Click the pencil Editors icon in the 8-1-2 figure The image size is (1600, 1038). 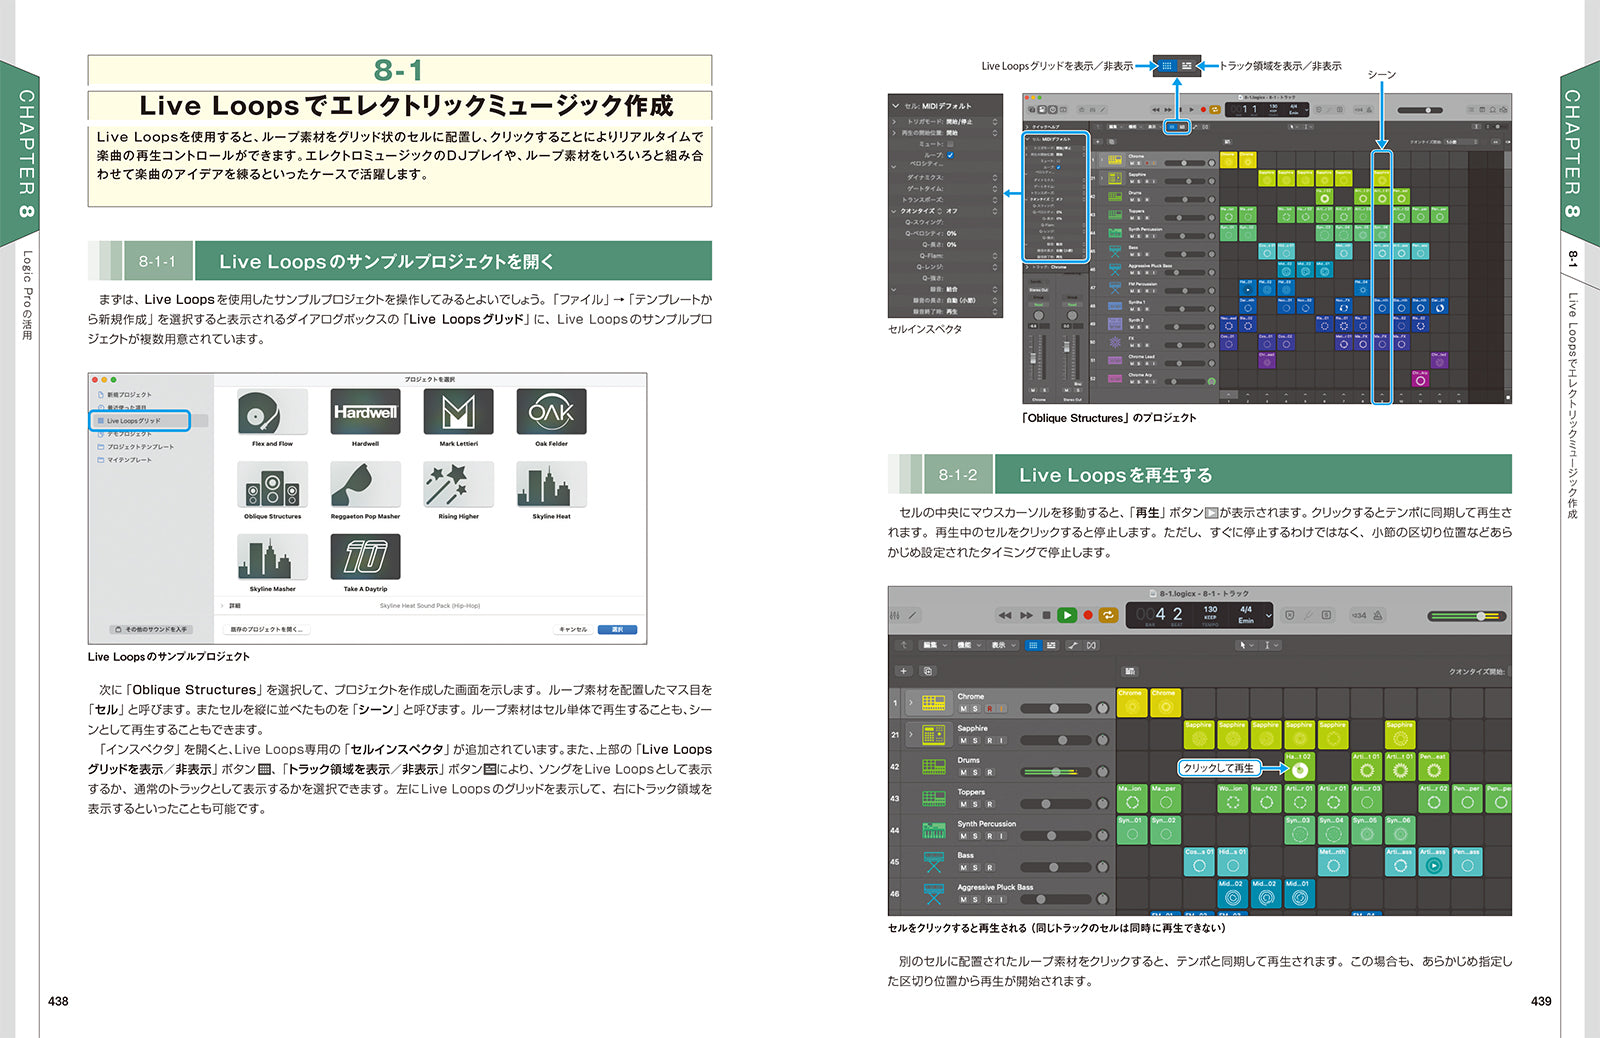(x=913, y=615)
